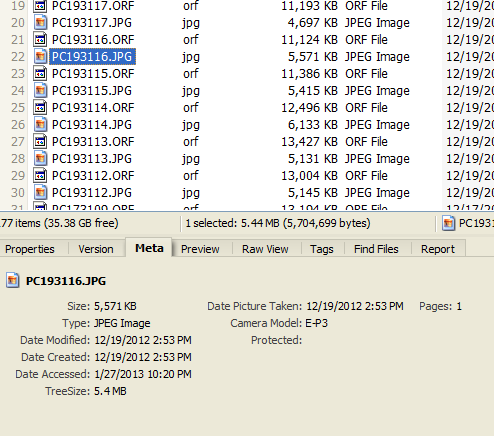Click status text '1 selected: 5.44 MB'
The width and height of the screenshot is (494, 436).
pyautogui.click(x=232, y=223)
